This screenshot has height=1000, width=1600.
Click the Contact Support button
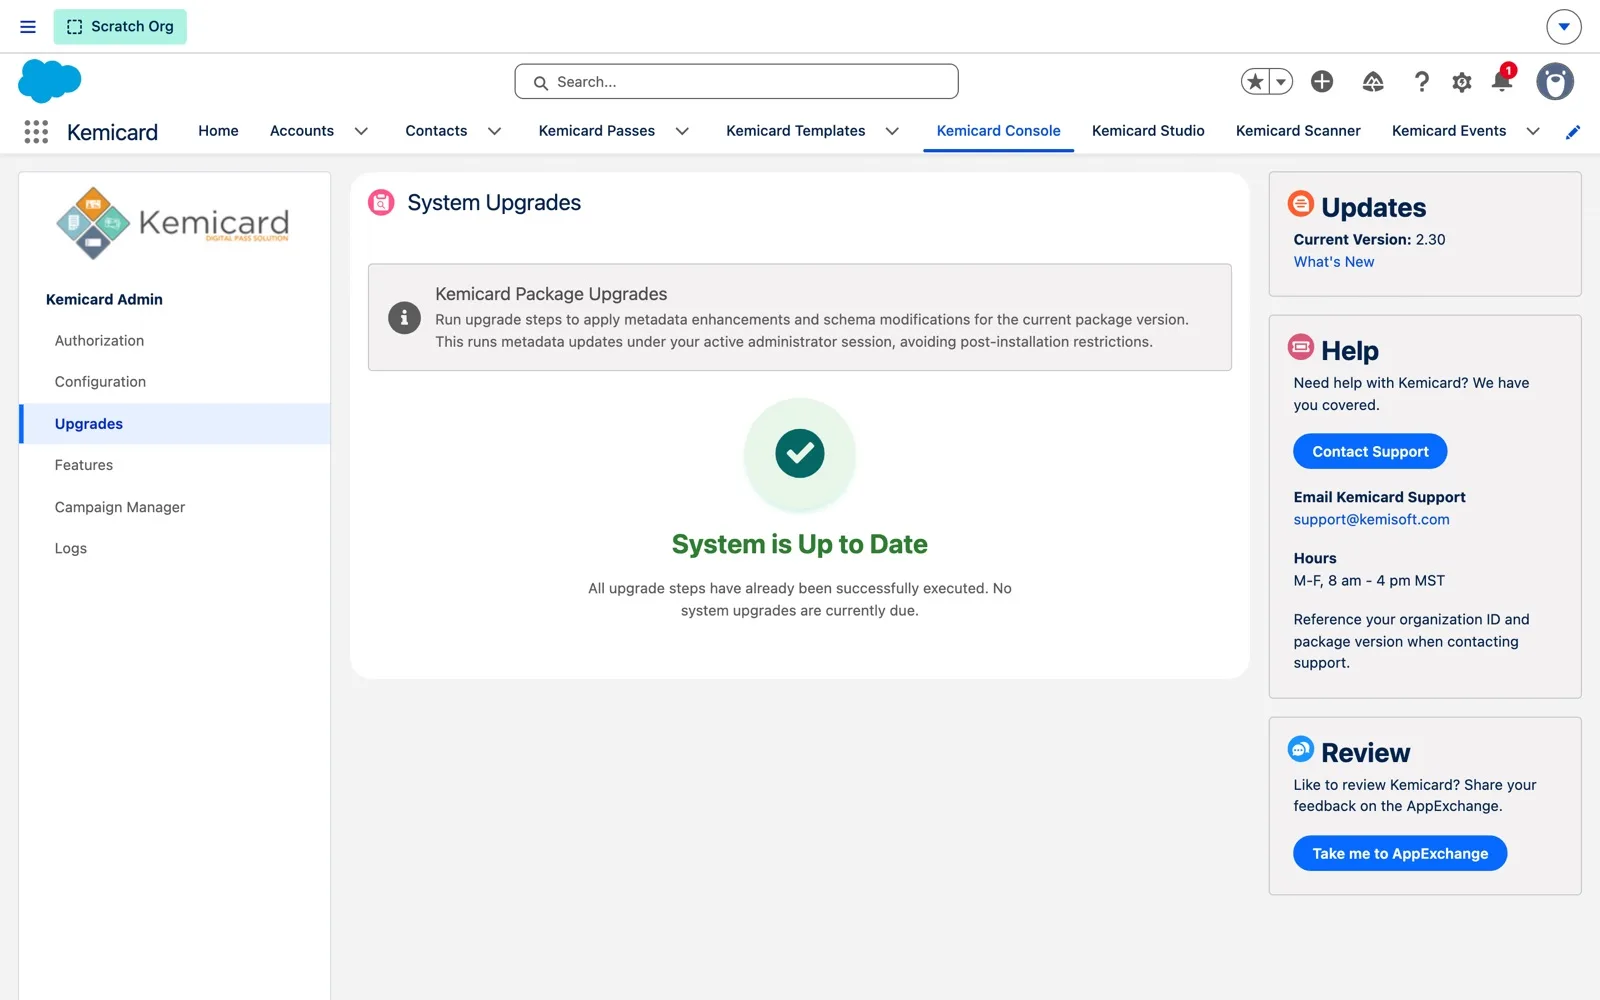click(x=1370, y=451)
